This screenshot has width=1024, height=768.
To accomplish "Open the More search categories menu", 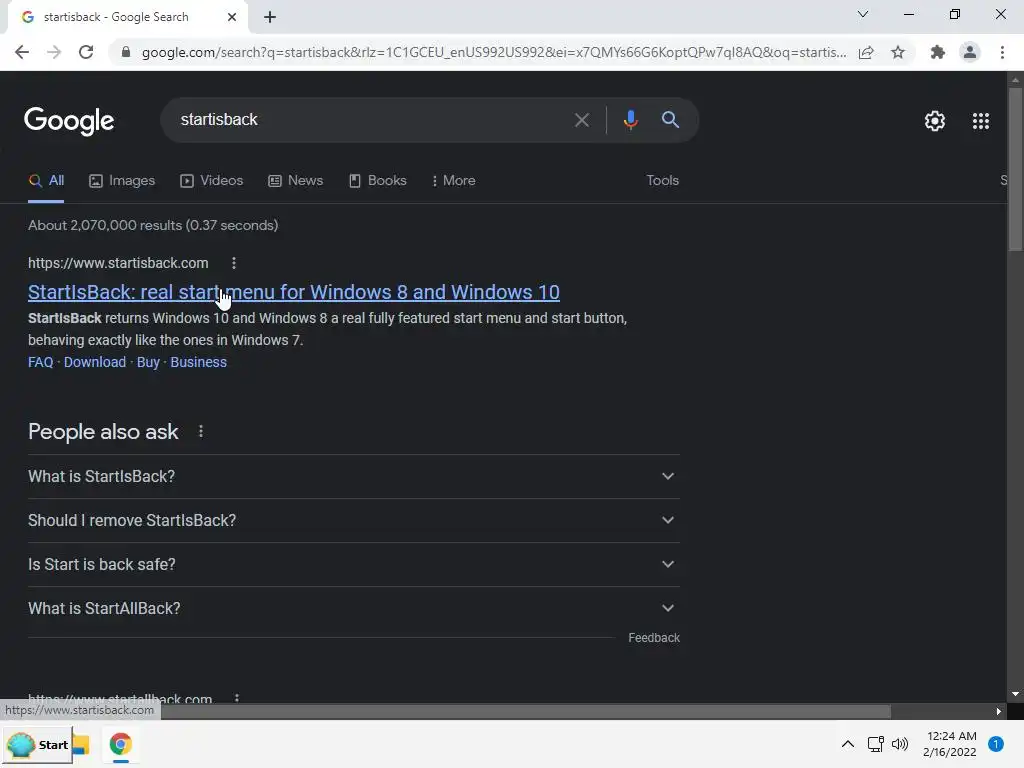I will pos(454,181).
